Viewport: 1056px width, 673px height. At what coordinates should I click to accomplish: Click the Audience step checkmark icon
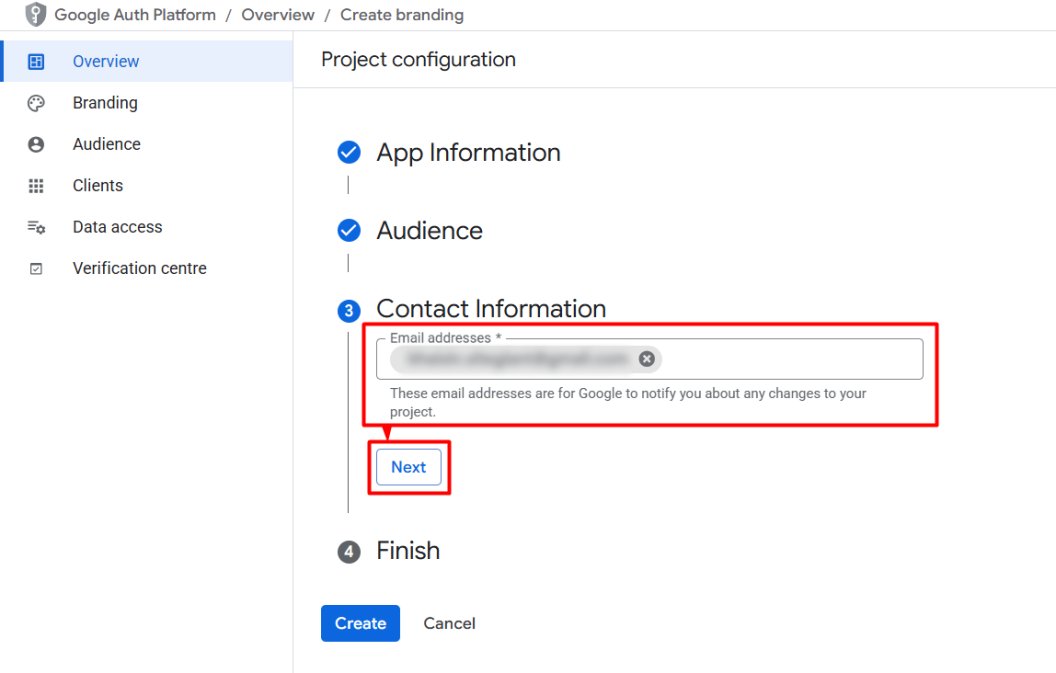349,230
